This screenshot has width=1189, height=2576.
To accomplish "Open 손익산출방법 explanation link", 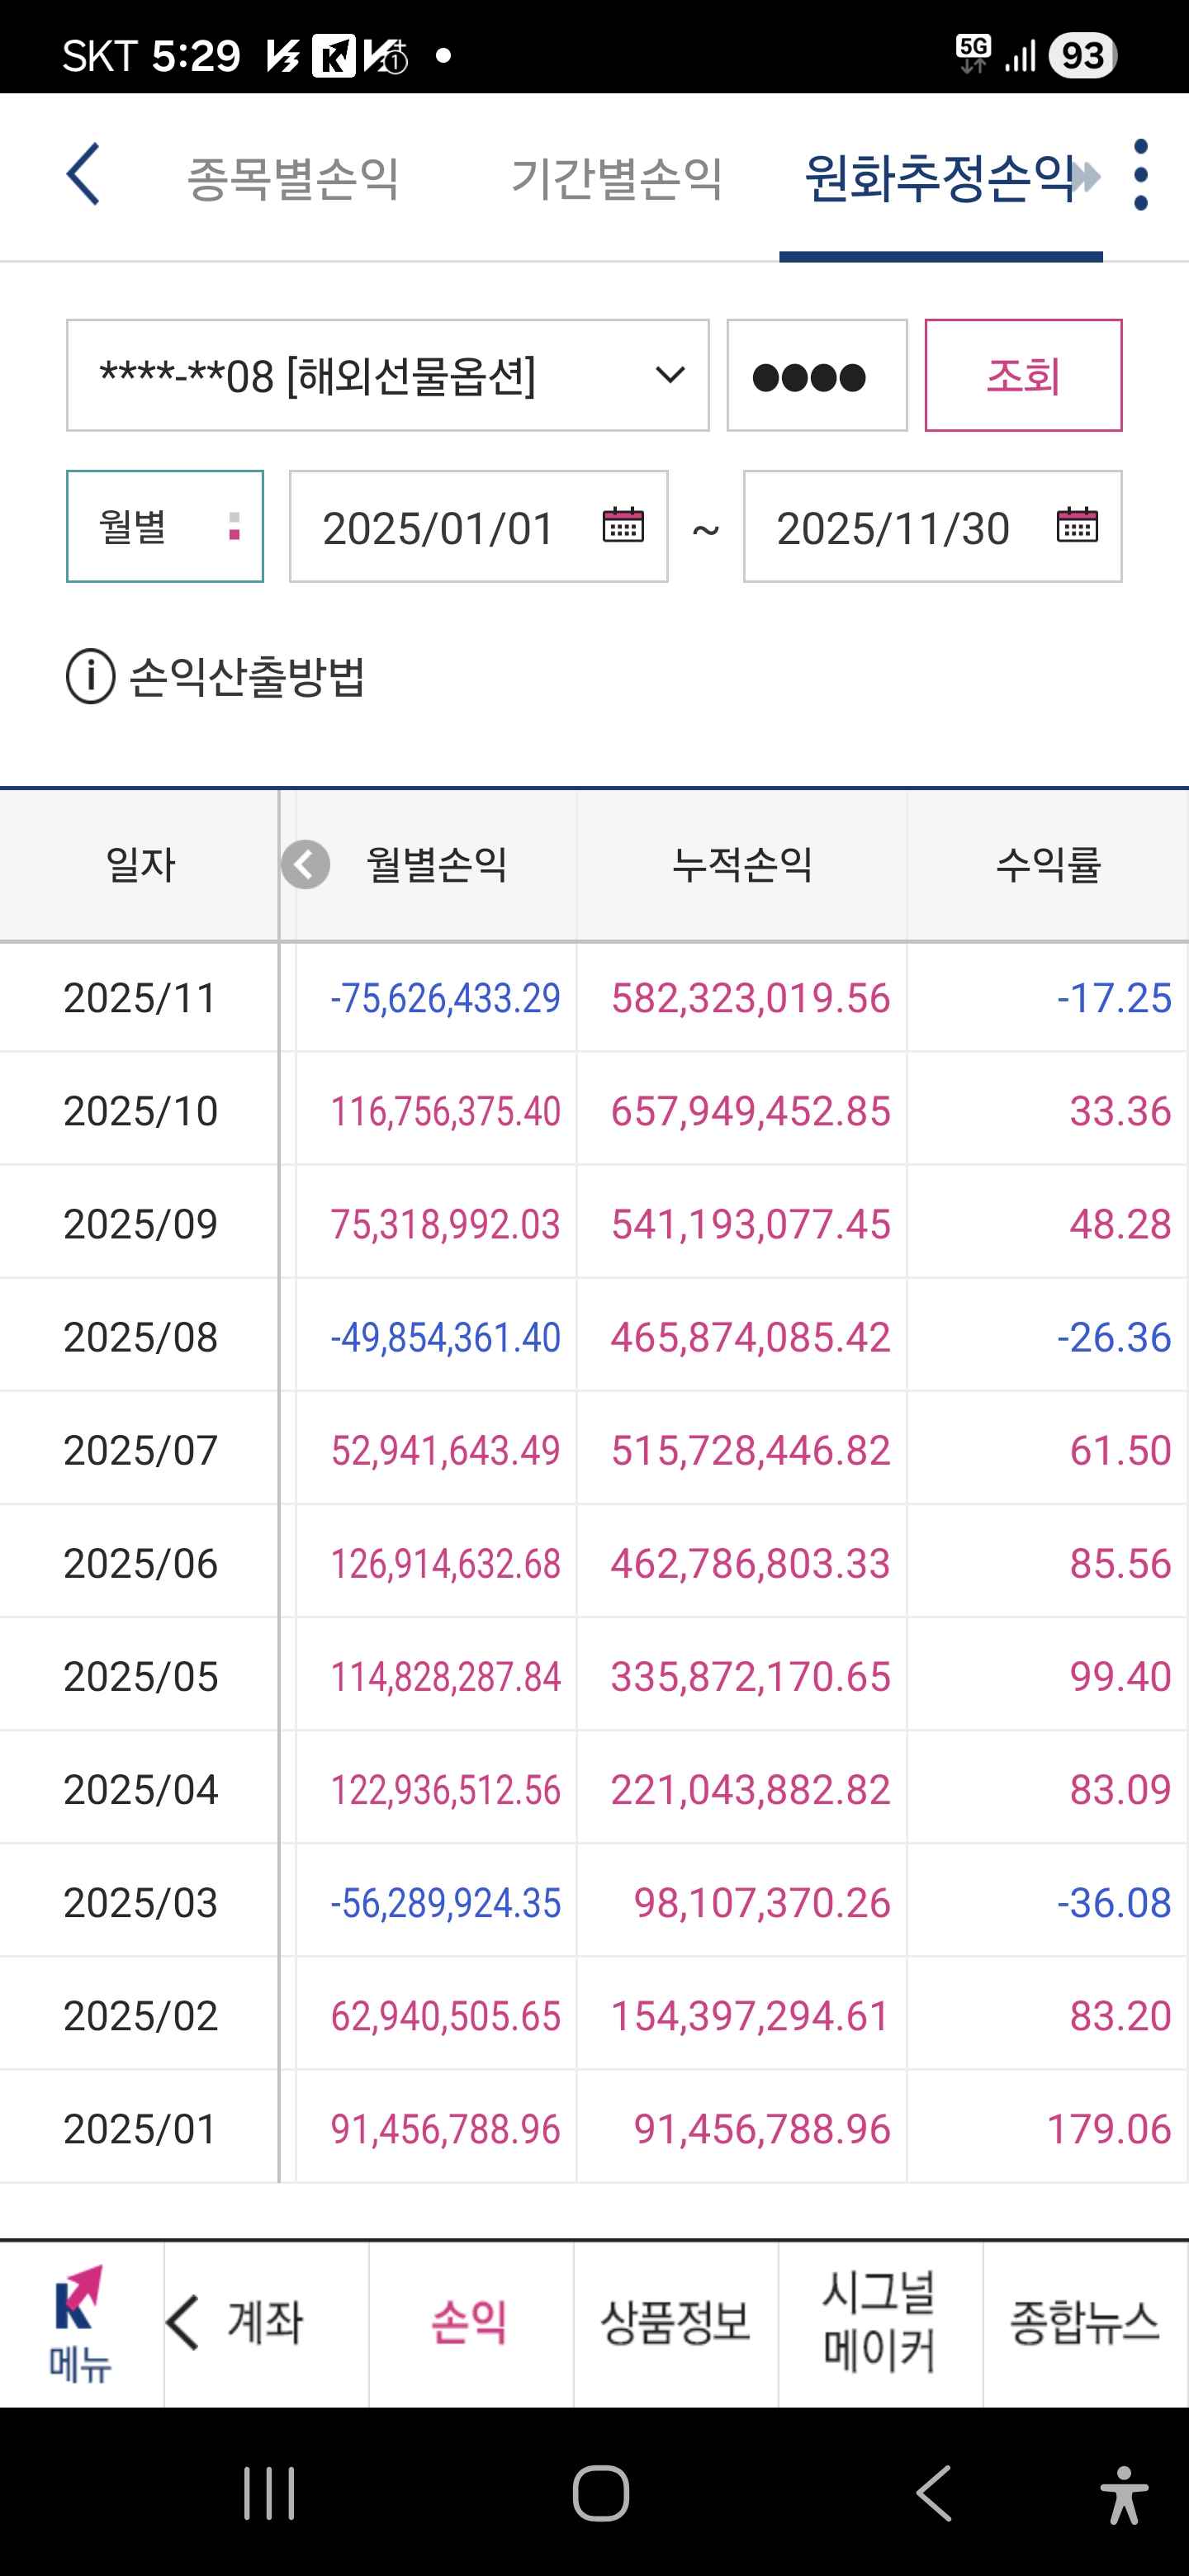I will (x=247, y=677).
